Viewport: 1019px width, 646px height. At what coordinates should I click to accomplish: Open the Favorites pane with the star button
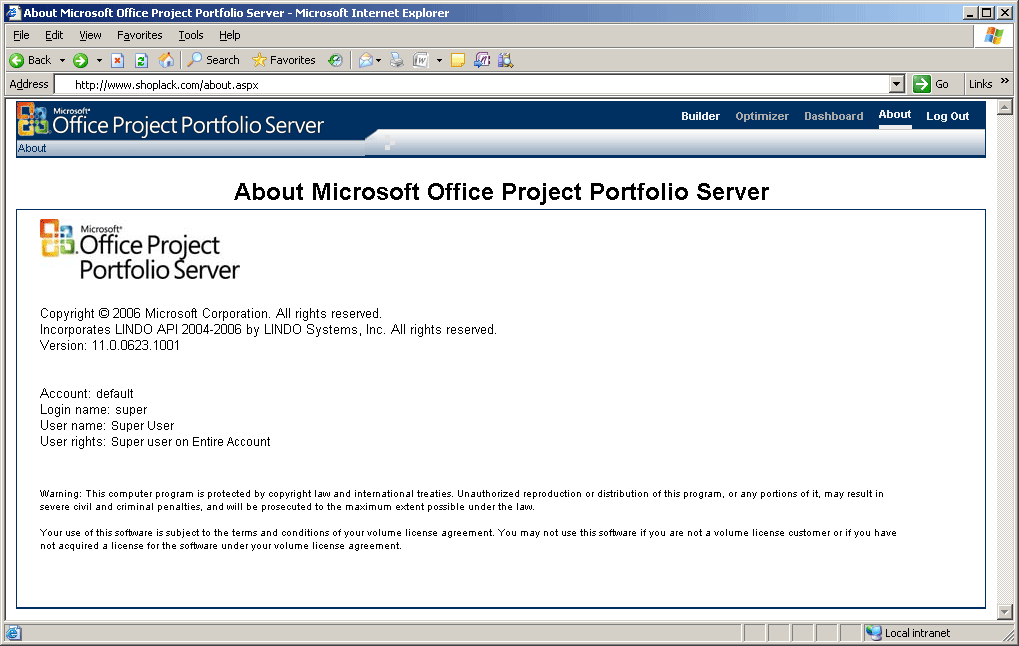[283, 60]
